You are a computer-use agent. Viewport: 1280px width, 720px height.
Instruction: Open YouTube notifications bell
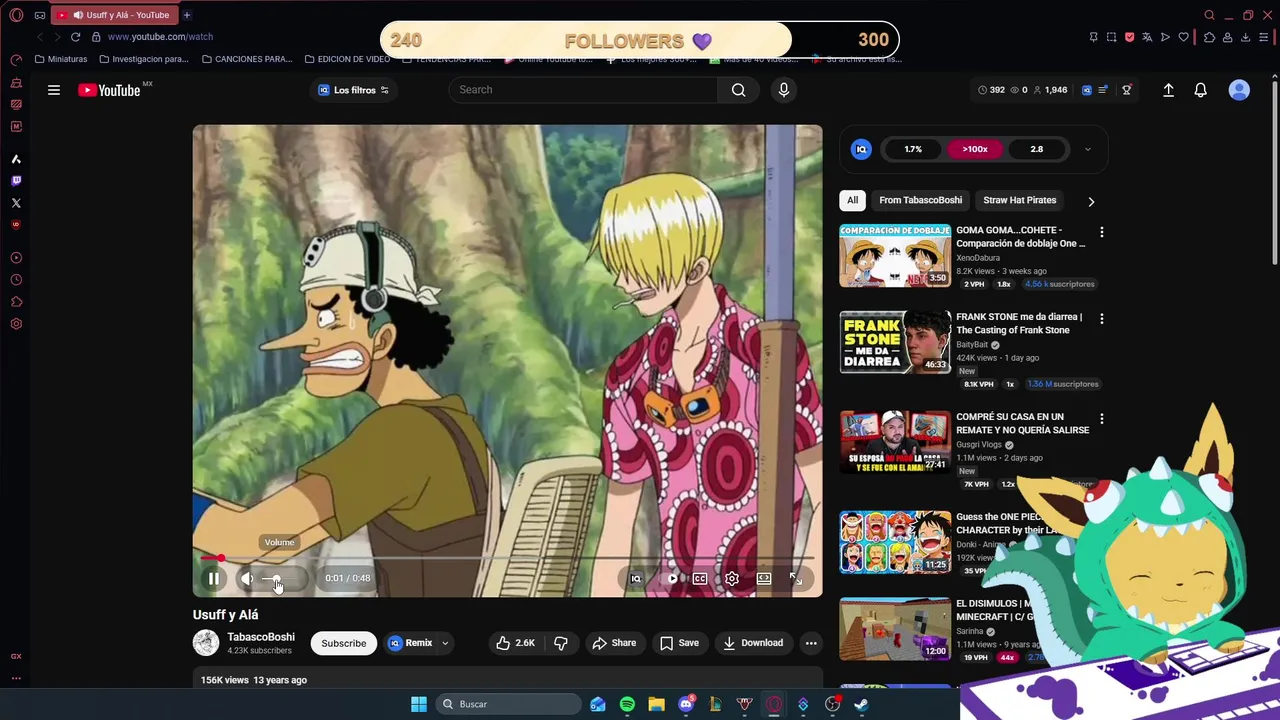click(x=1201, y=90)
